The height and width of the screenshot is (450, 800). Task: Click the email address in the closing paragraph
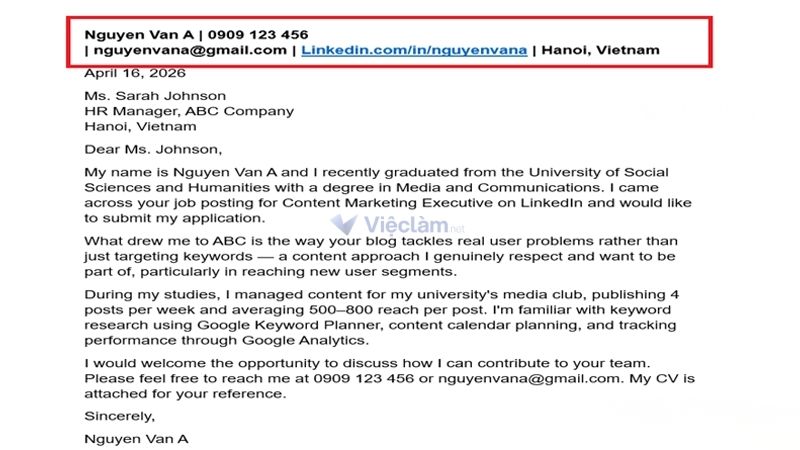pos(529,379)
